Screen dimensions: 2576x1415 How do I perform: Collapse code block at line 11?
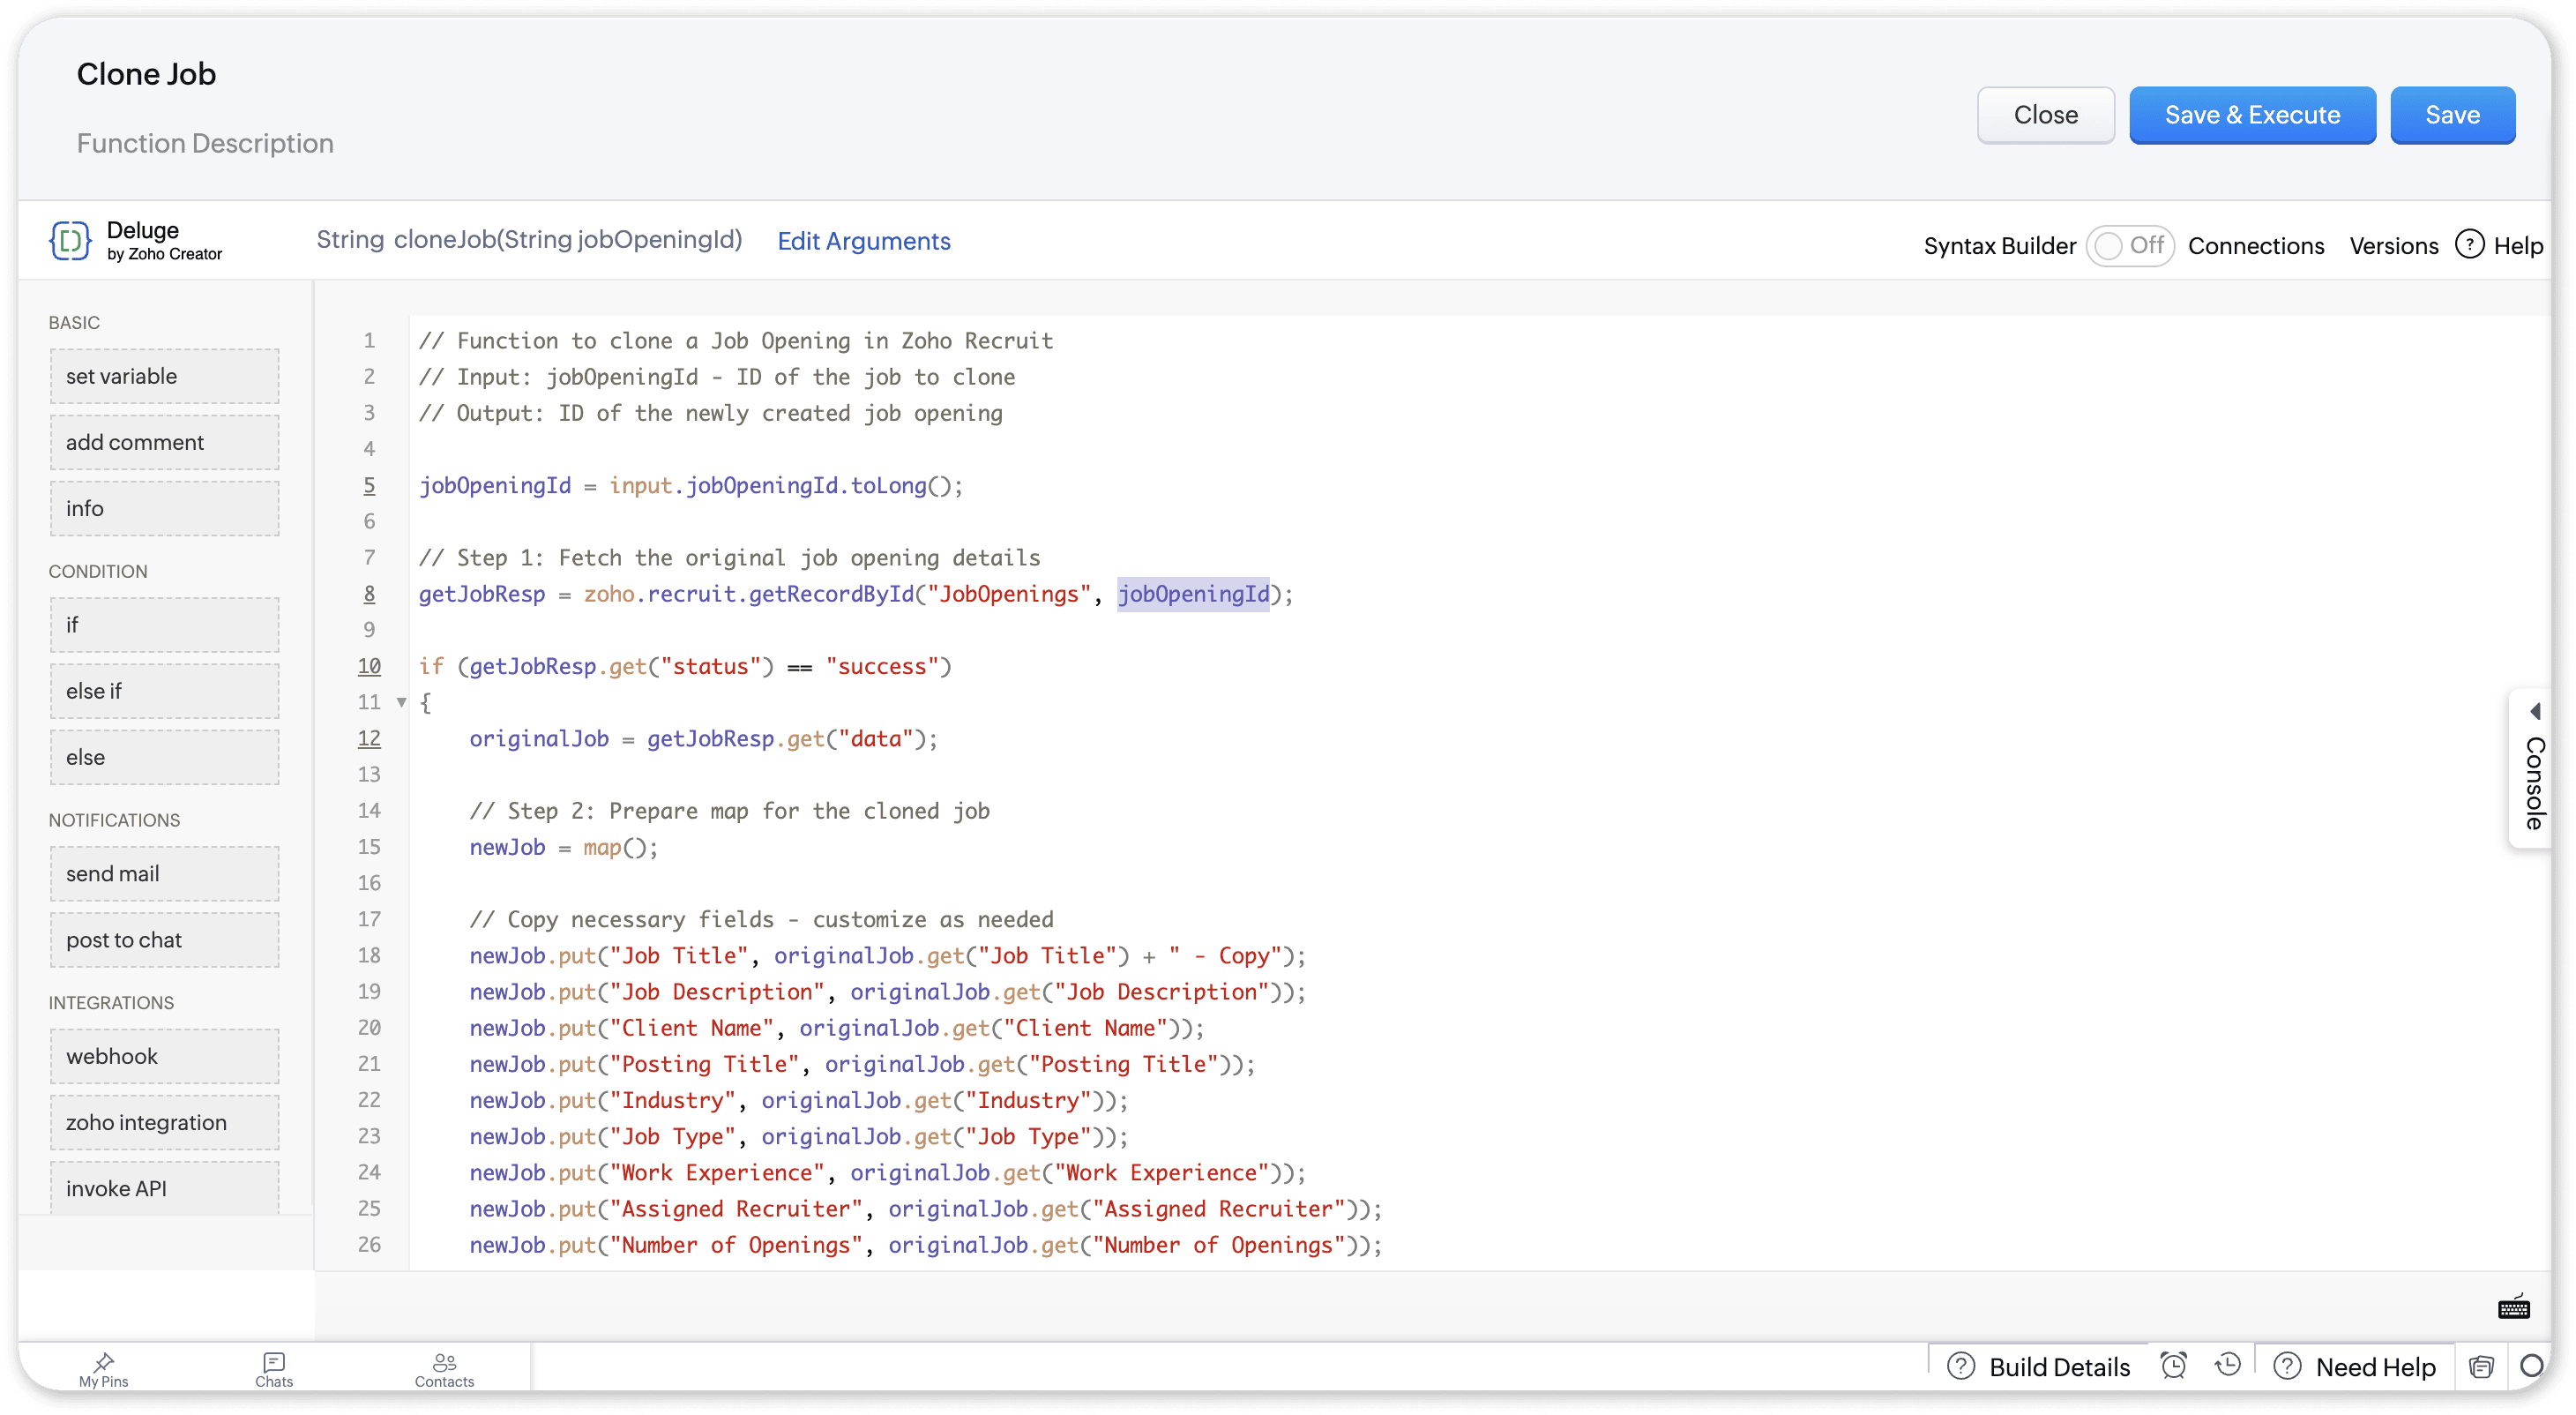pyautogui.click(x=402, y=703)
